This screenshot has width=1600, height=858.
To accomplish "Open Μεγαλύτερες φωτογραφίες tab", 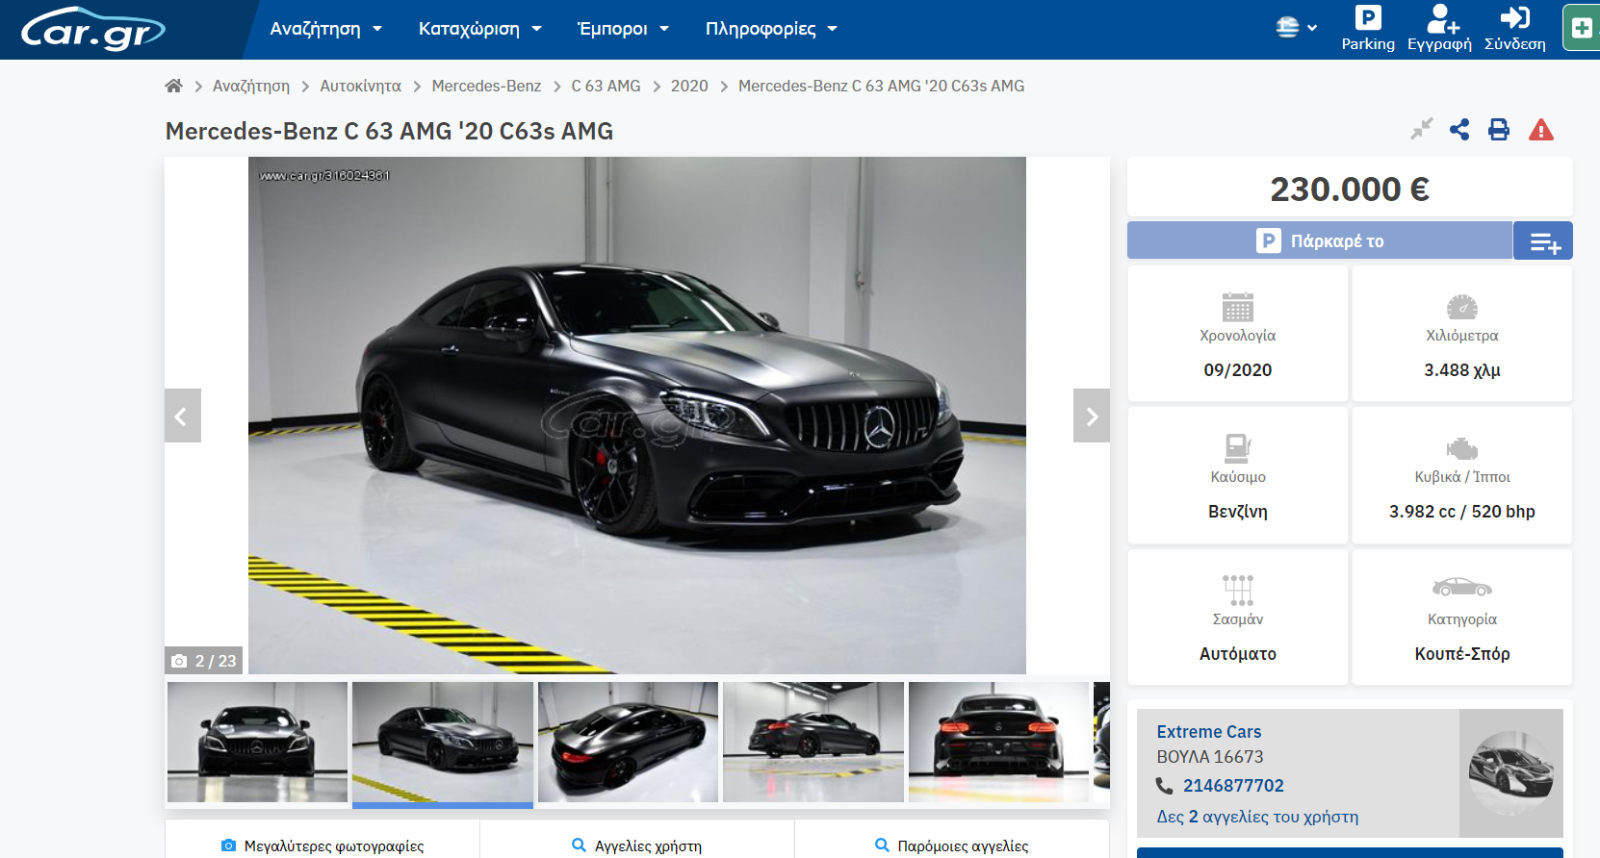I will point(322,846).
